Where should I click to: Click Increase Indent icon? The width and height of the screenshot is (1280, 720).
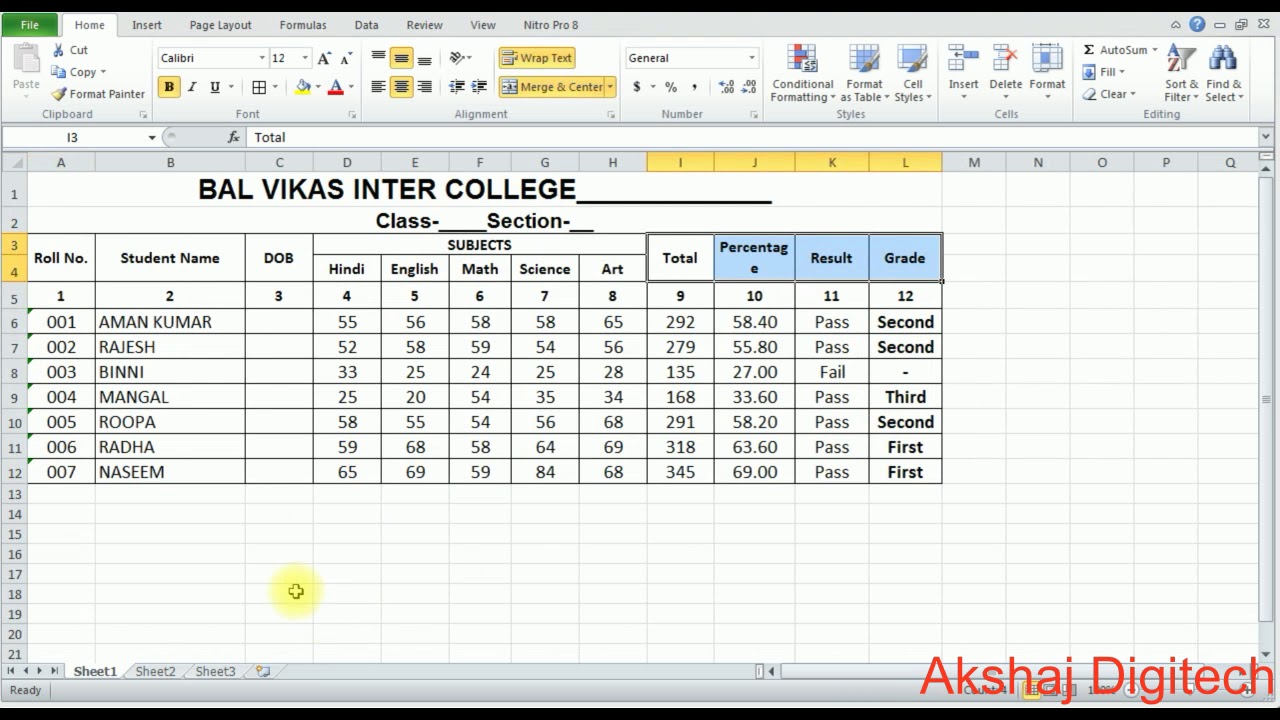pyautogui.click(x=479, y=87)
